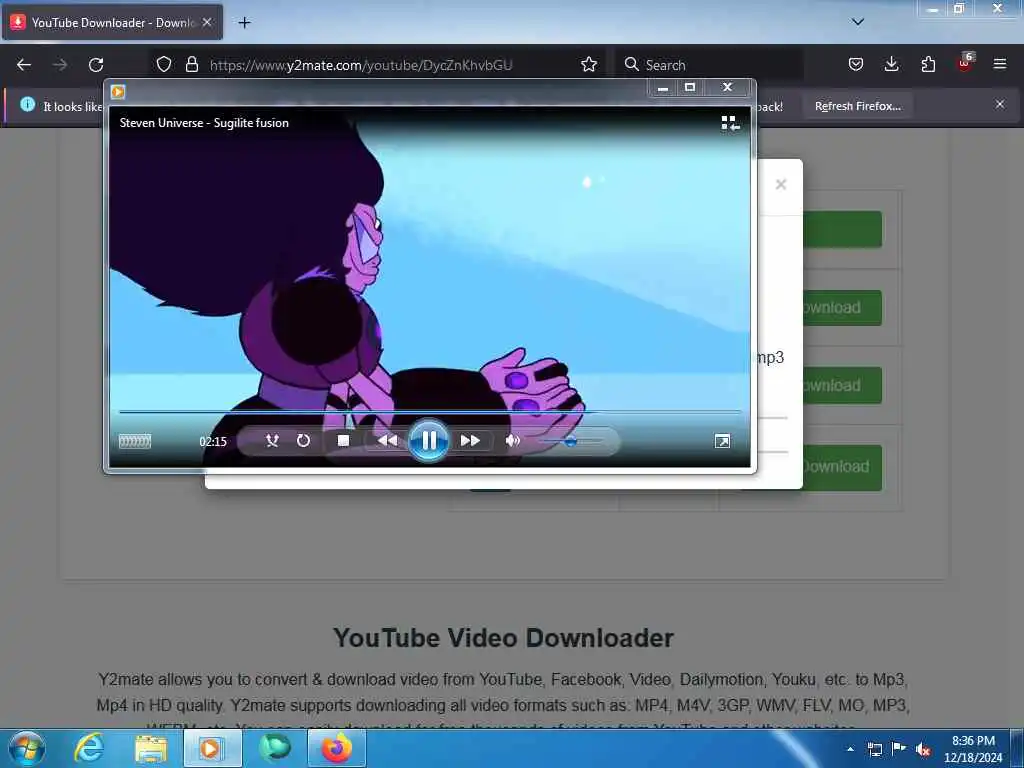
Task: Switch to Windows Media Player taskbar button
Action: click(212, 748)
